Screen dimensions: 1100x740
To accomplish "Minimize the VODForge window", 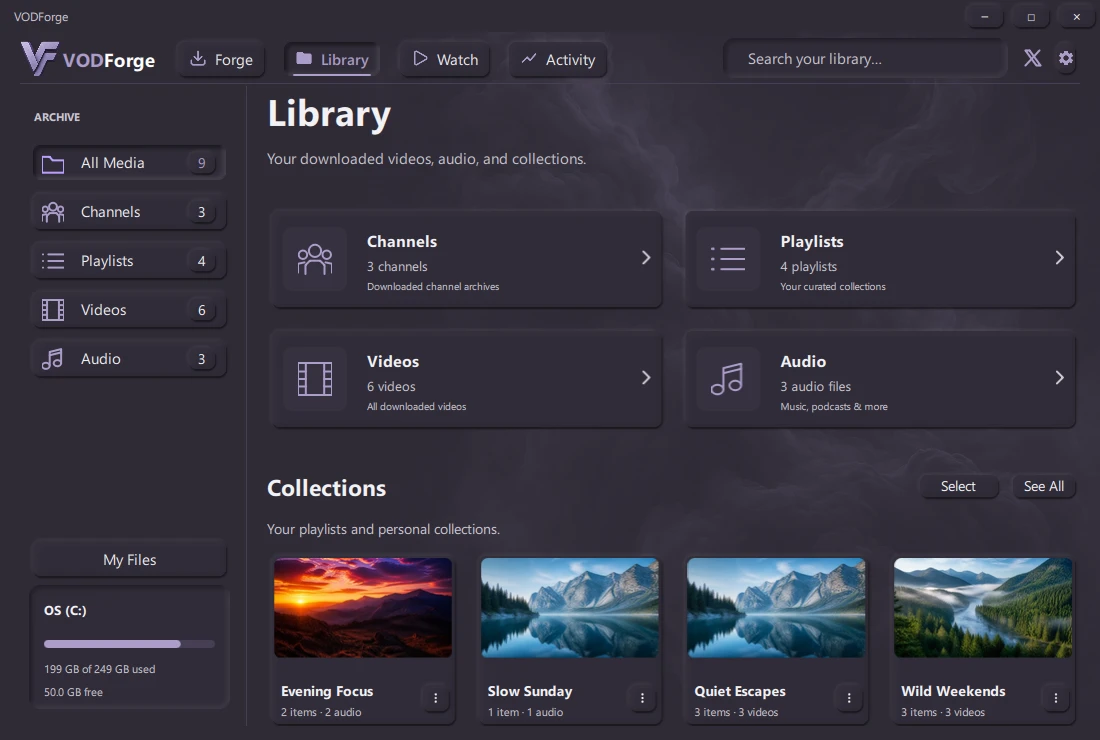I will 985,16.
